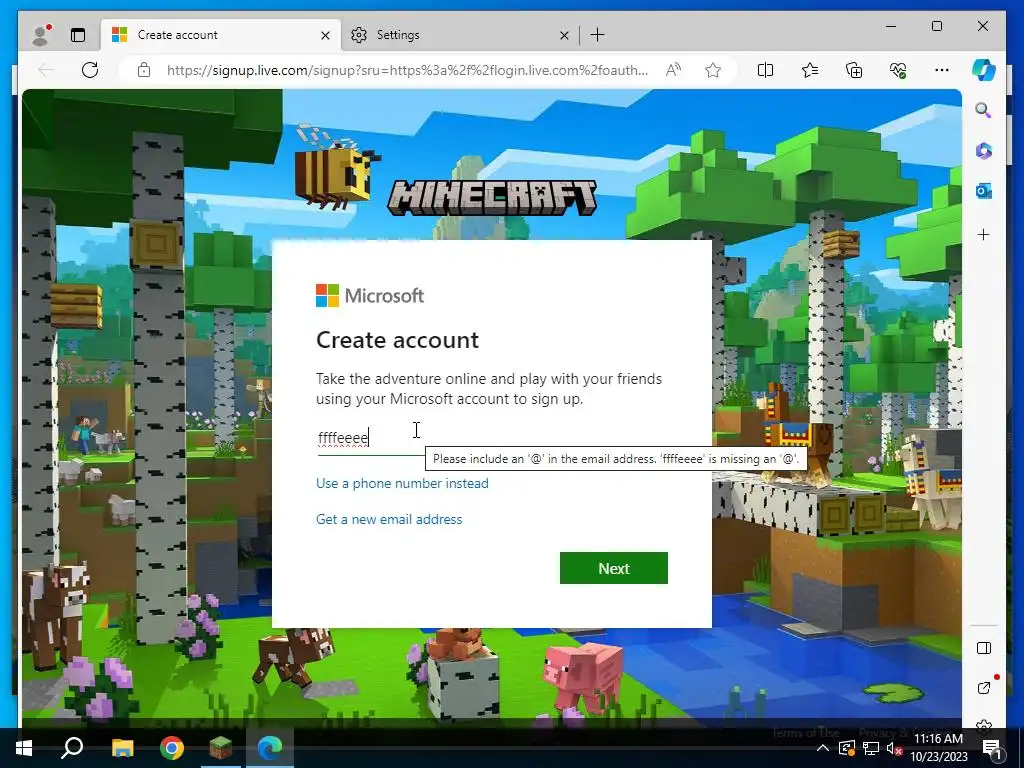The width and height of the screenshot is (1024, 768).
Task: Open Settings and more menu
Action: pyautogui.click(x=942, y=70)
